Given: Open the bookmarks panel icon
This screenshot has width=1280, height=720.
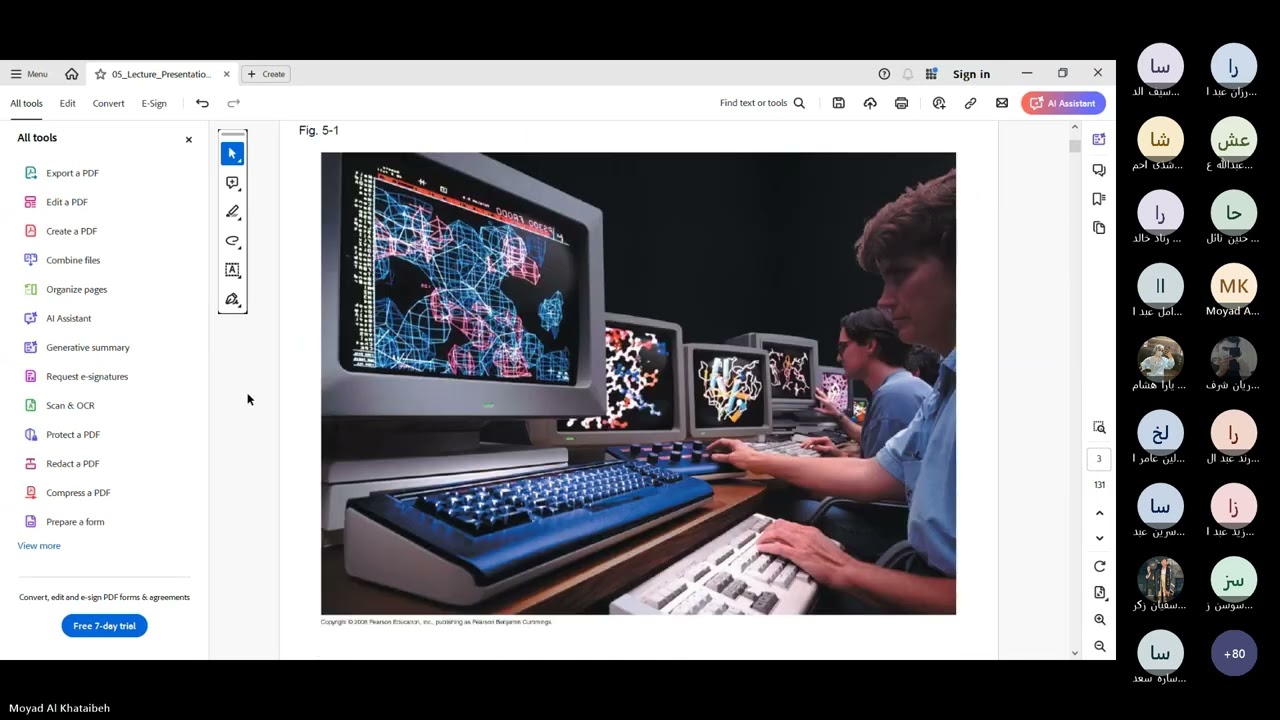Looking at the screenshot, I should pos(1099,199).
